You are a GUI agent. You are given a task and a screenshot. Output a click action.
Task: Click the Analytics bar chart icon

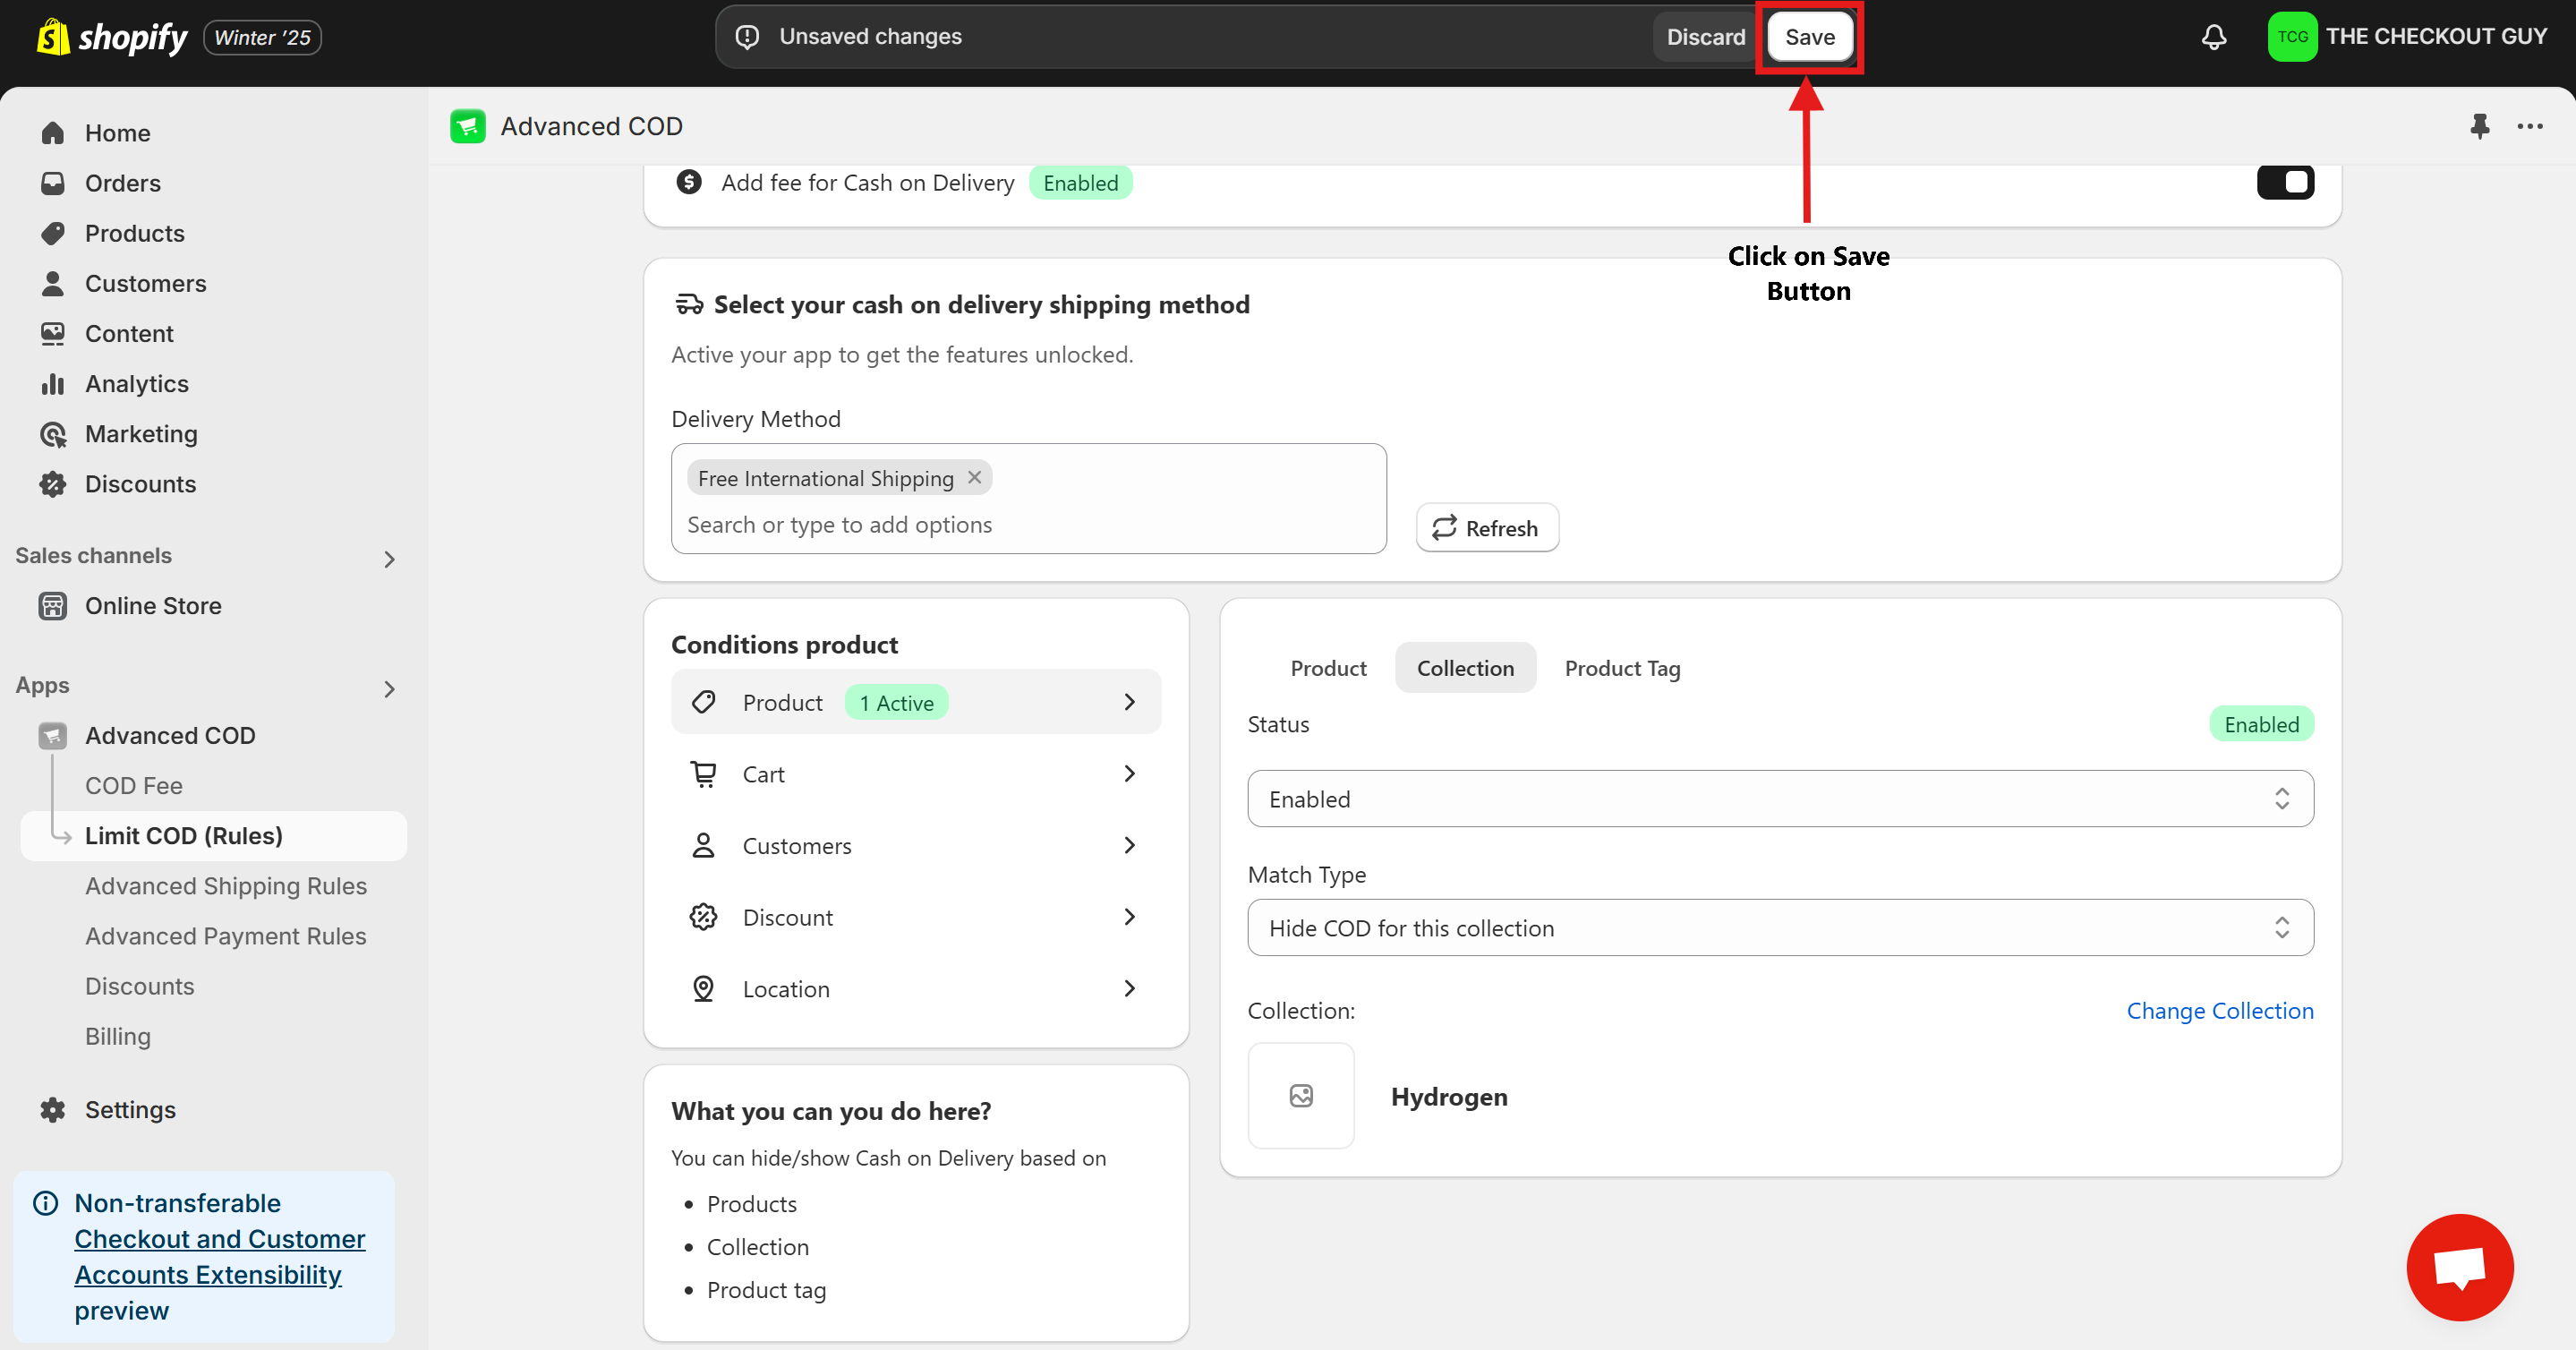pos(53,384)
